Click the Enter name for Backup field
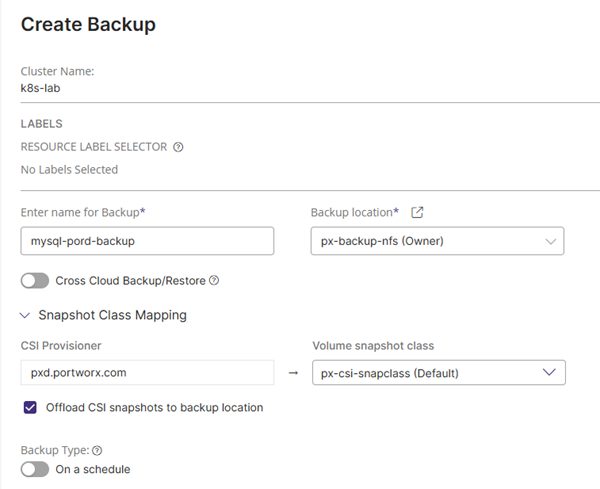 coord(147,241)
